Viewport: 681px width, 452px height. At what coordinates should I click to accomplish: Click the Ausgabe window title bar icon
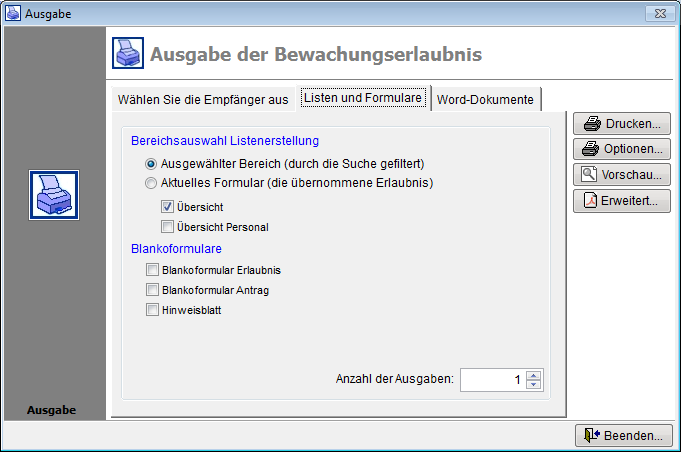[13, 13]
